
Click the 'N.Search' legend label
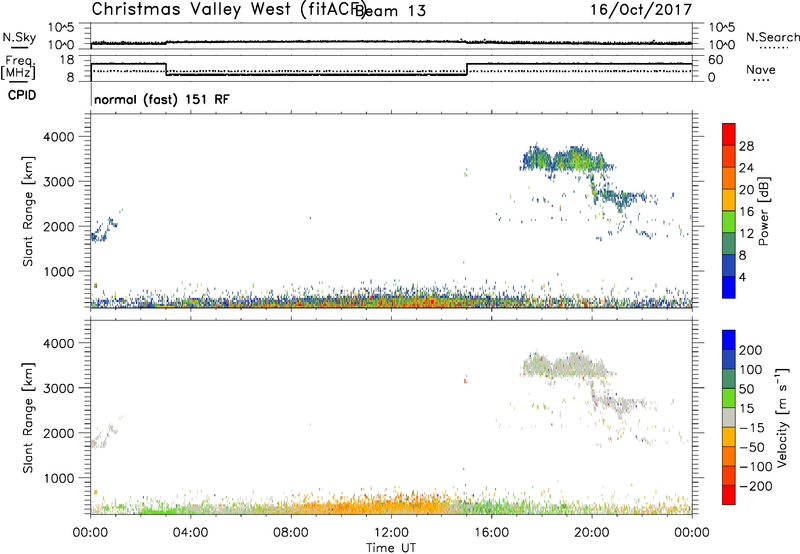(x=772, y=37)
